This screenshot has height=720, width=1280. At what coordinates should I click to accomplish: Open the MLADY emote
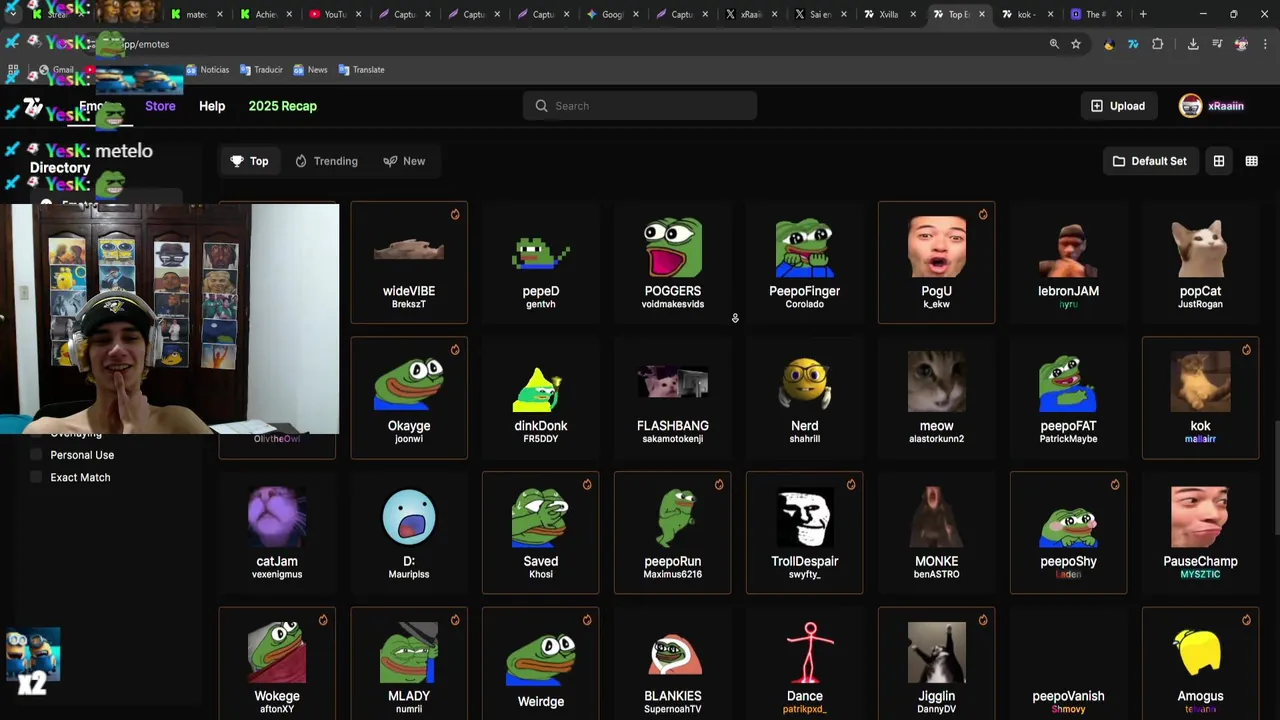point(409,664)
